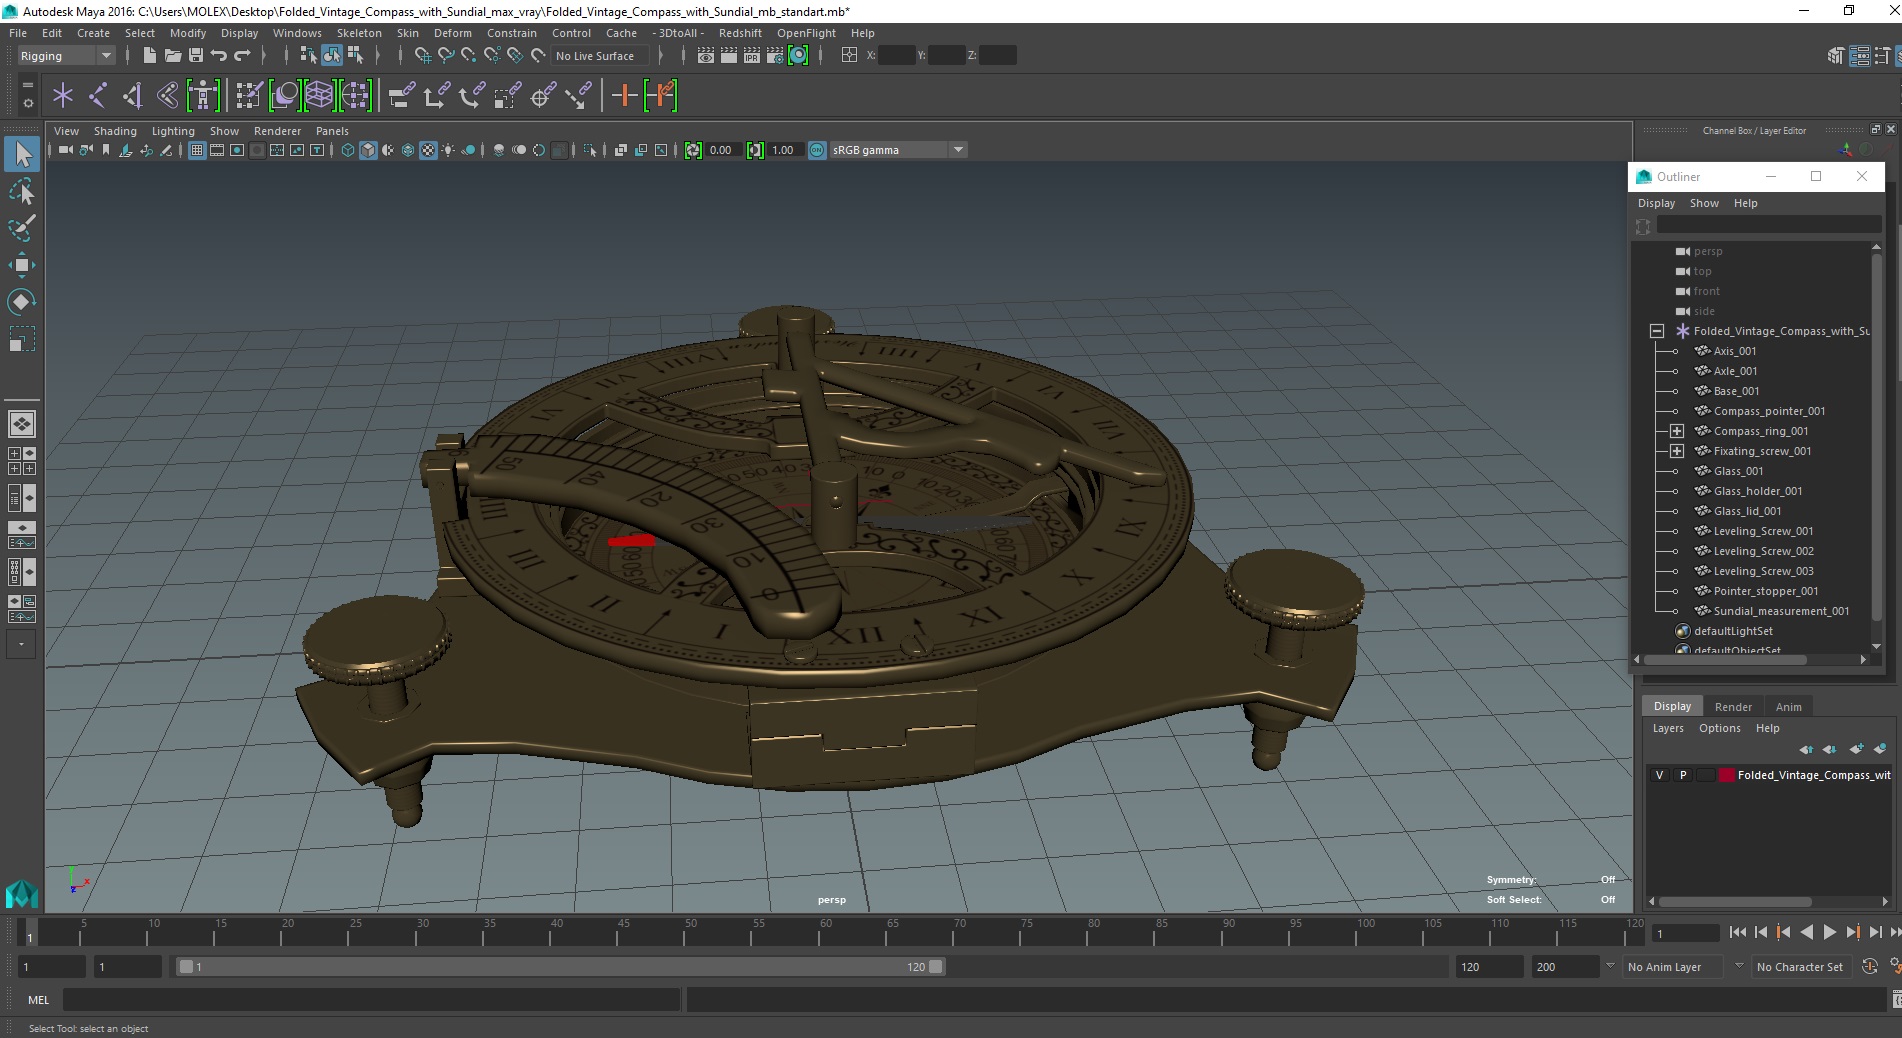
Task: Select Glass_lid_001 in the Outliner
Action: point(1746,511)
